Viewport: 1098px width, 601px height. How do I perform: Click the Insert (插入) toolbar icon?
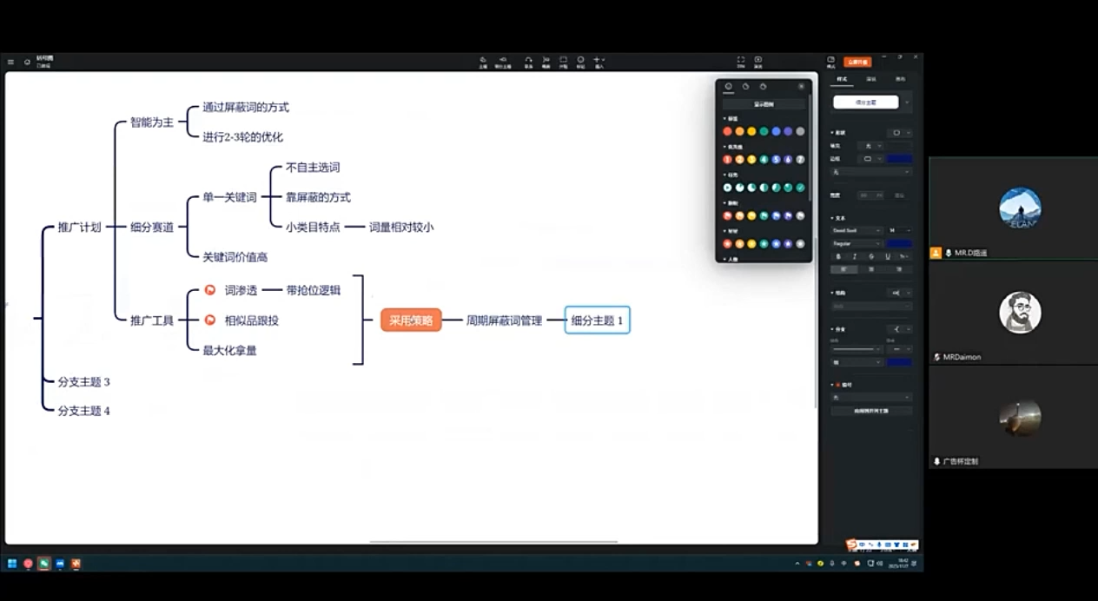[598, 61]
